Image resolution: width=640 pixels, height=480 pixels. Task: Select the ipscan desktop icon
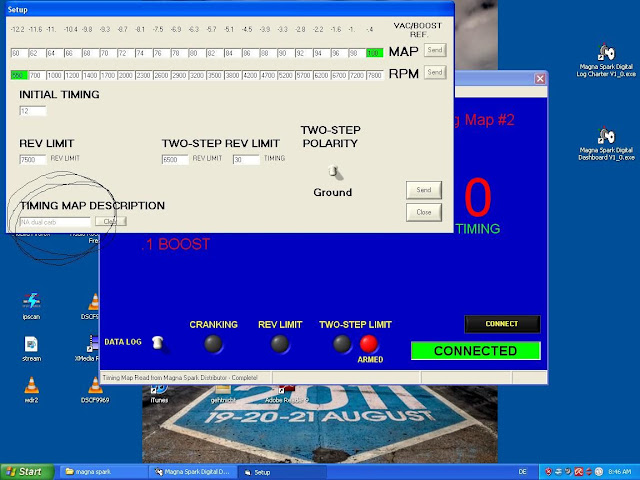pyautogui.click(x=31, y=306)
